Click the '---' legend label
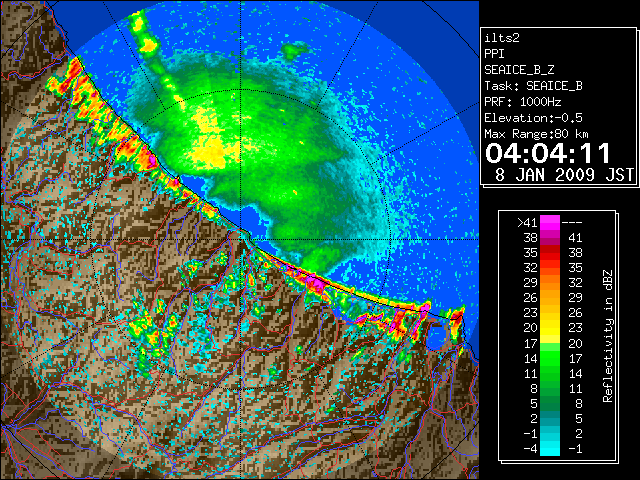Viewport: 640px width, 480px height. [x=572, y=223]
